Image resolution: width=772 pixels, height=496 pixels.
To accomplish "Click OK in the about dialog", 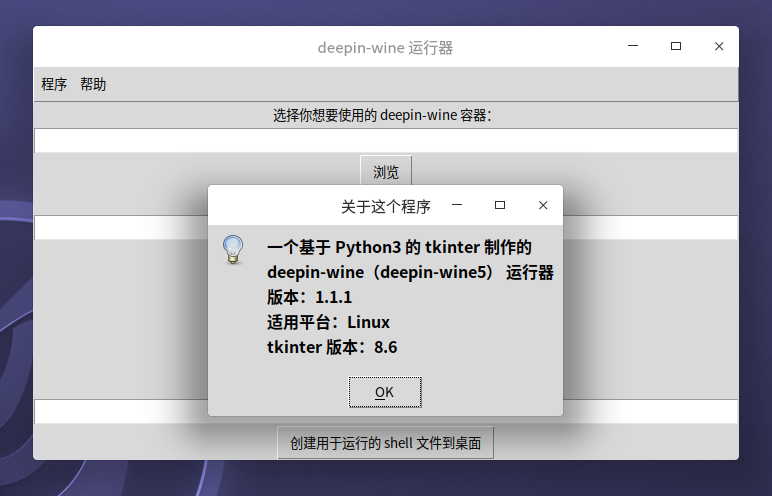I will (385, 392).
